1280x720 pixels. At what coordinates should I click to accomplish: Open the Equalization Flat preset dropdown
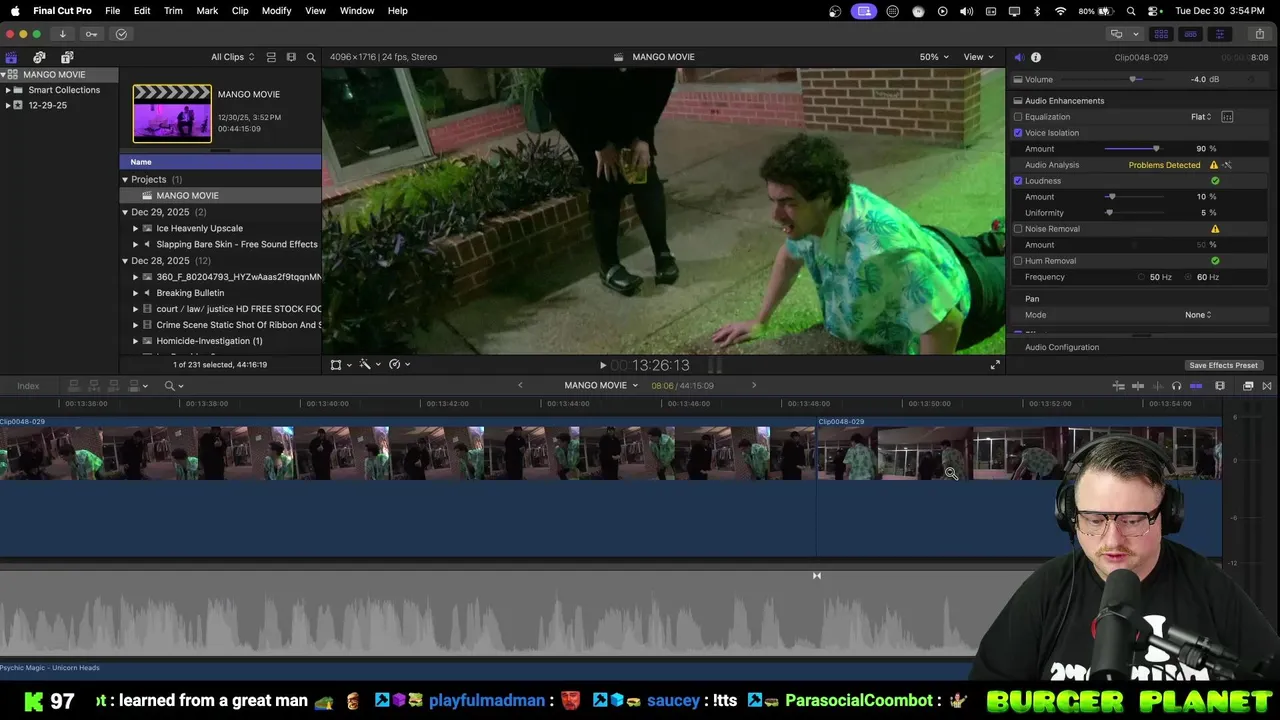pos(1201,117)
